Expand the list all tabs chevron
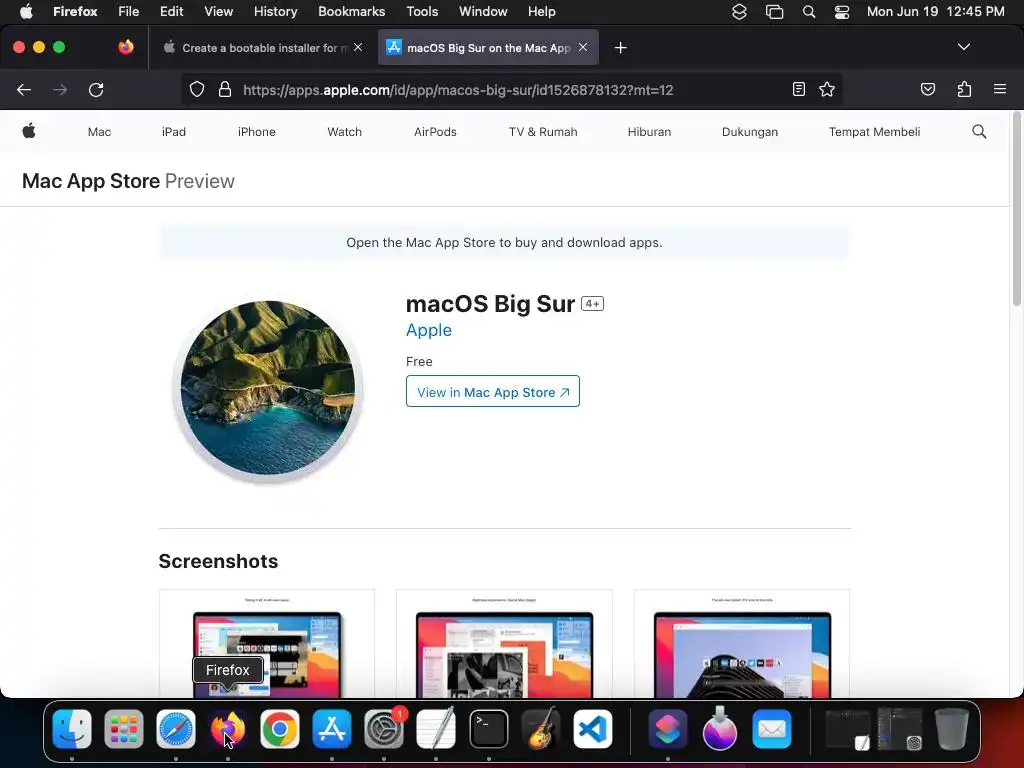Viewport: 1024px width, 768px height. (x=964, y=47)
